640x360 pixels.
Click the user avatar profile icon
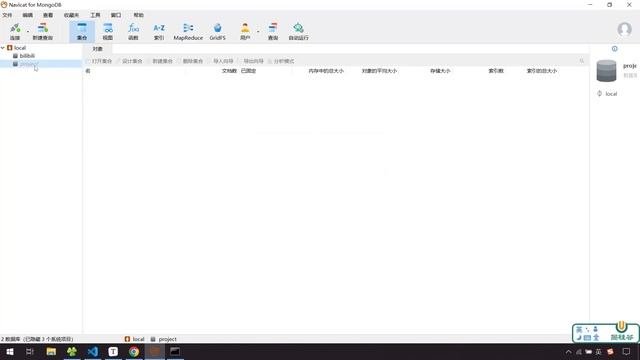pos(624,29)
